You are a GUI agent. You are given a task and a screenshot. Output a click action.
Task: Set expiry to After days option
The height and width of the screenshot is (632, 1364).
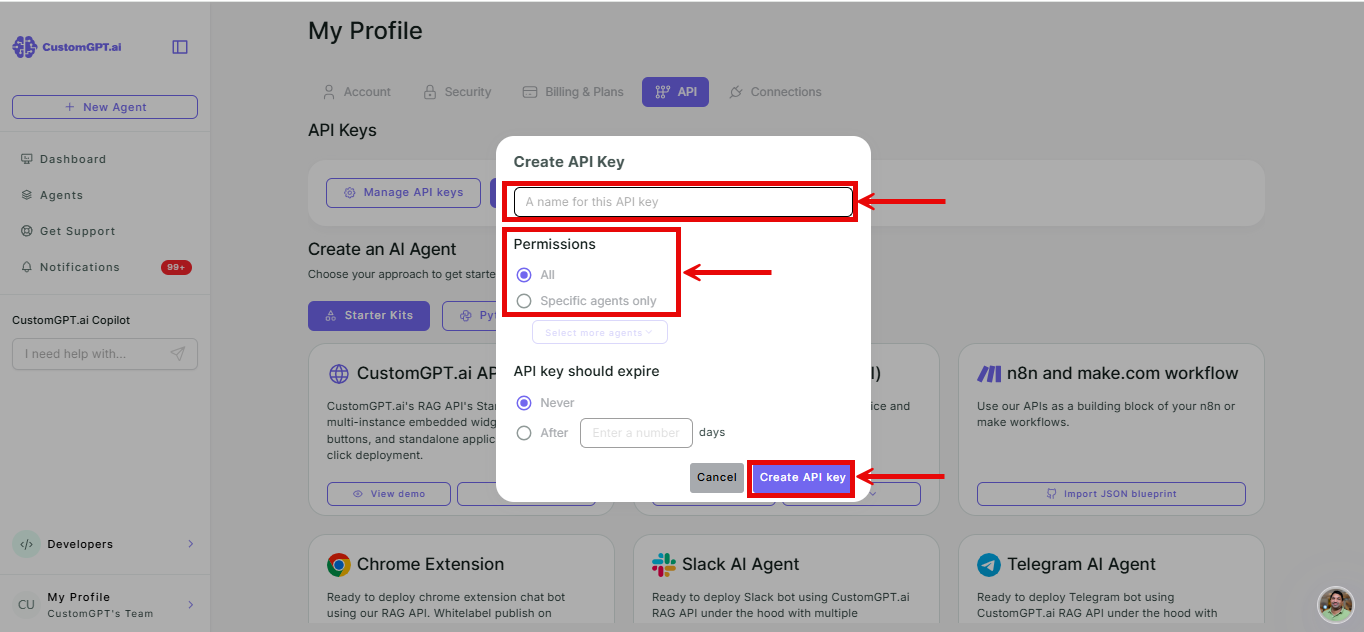click(x=524, y=433)
